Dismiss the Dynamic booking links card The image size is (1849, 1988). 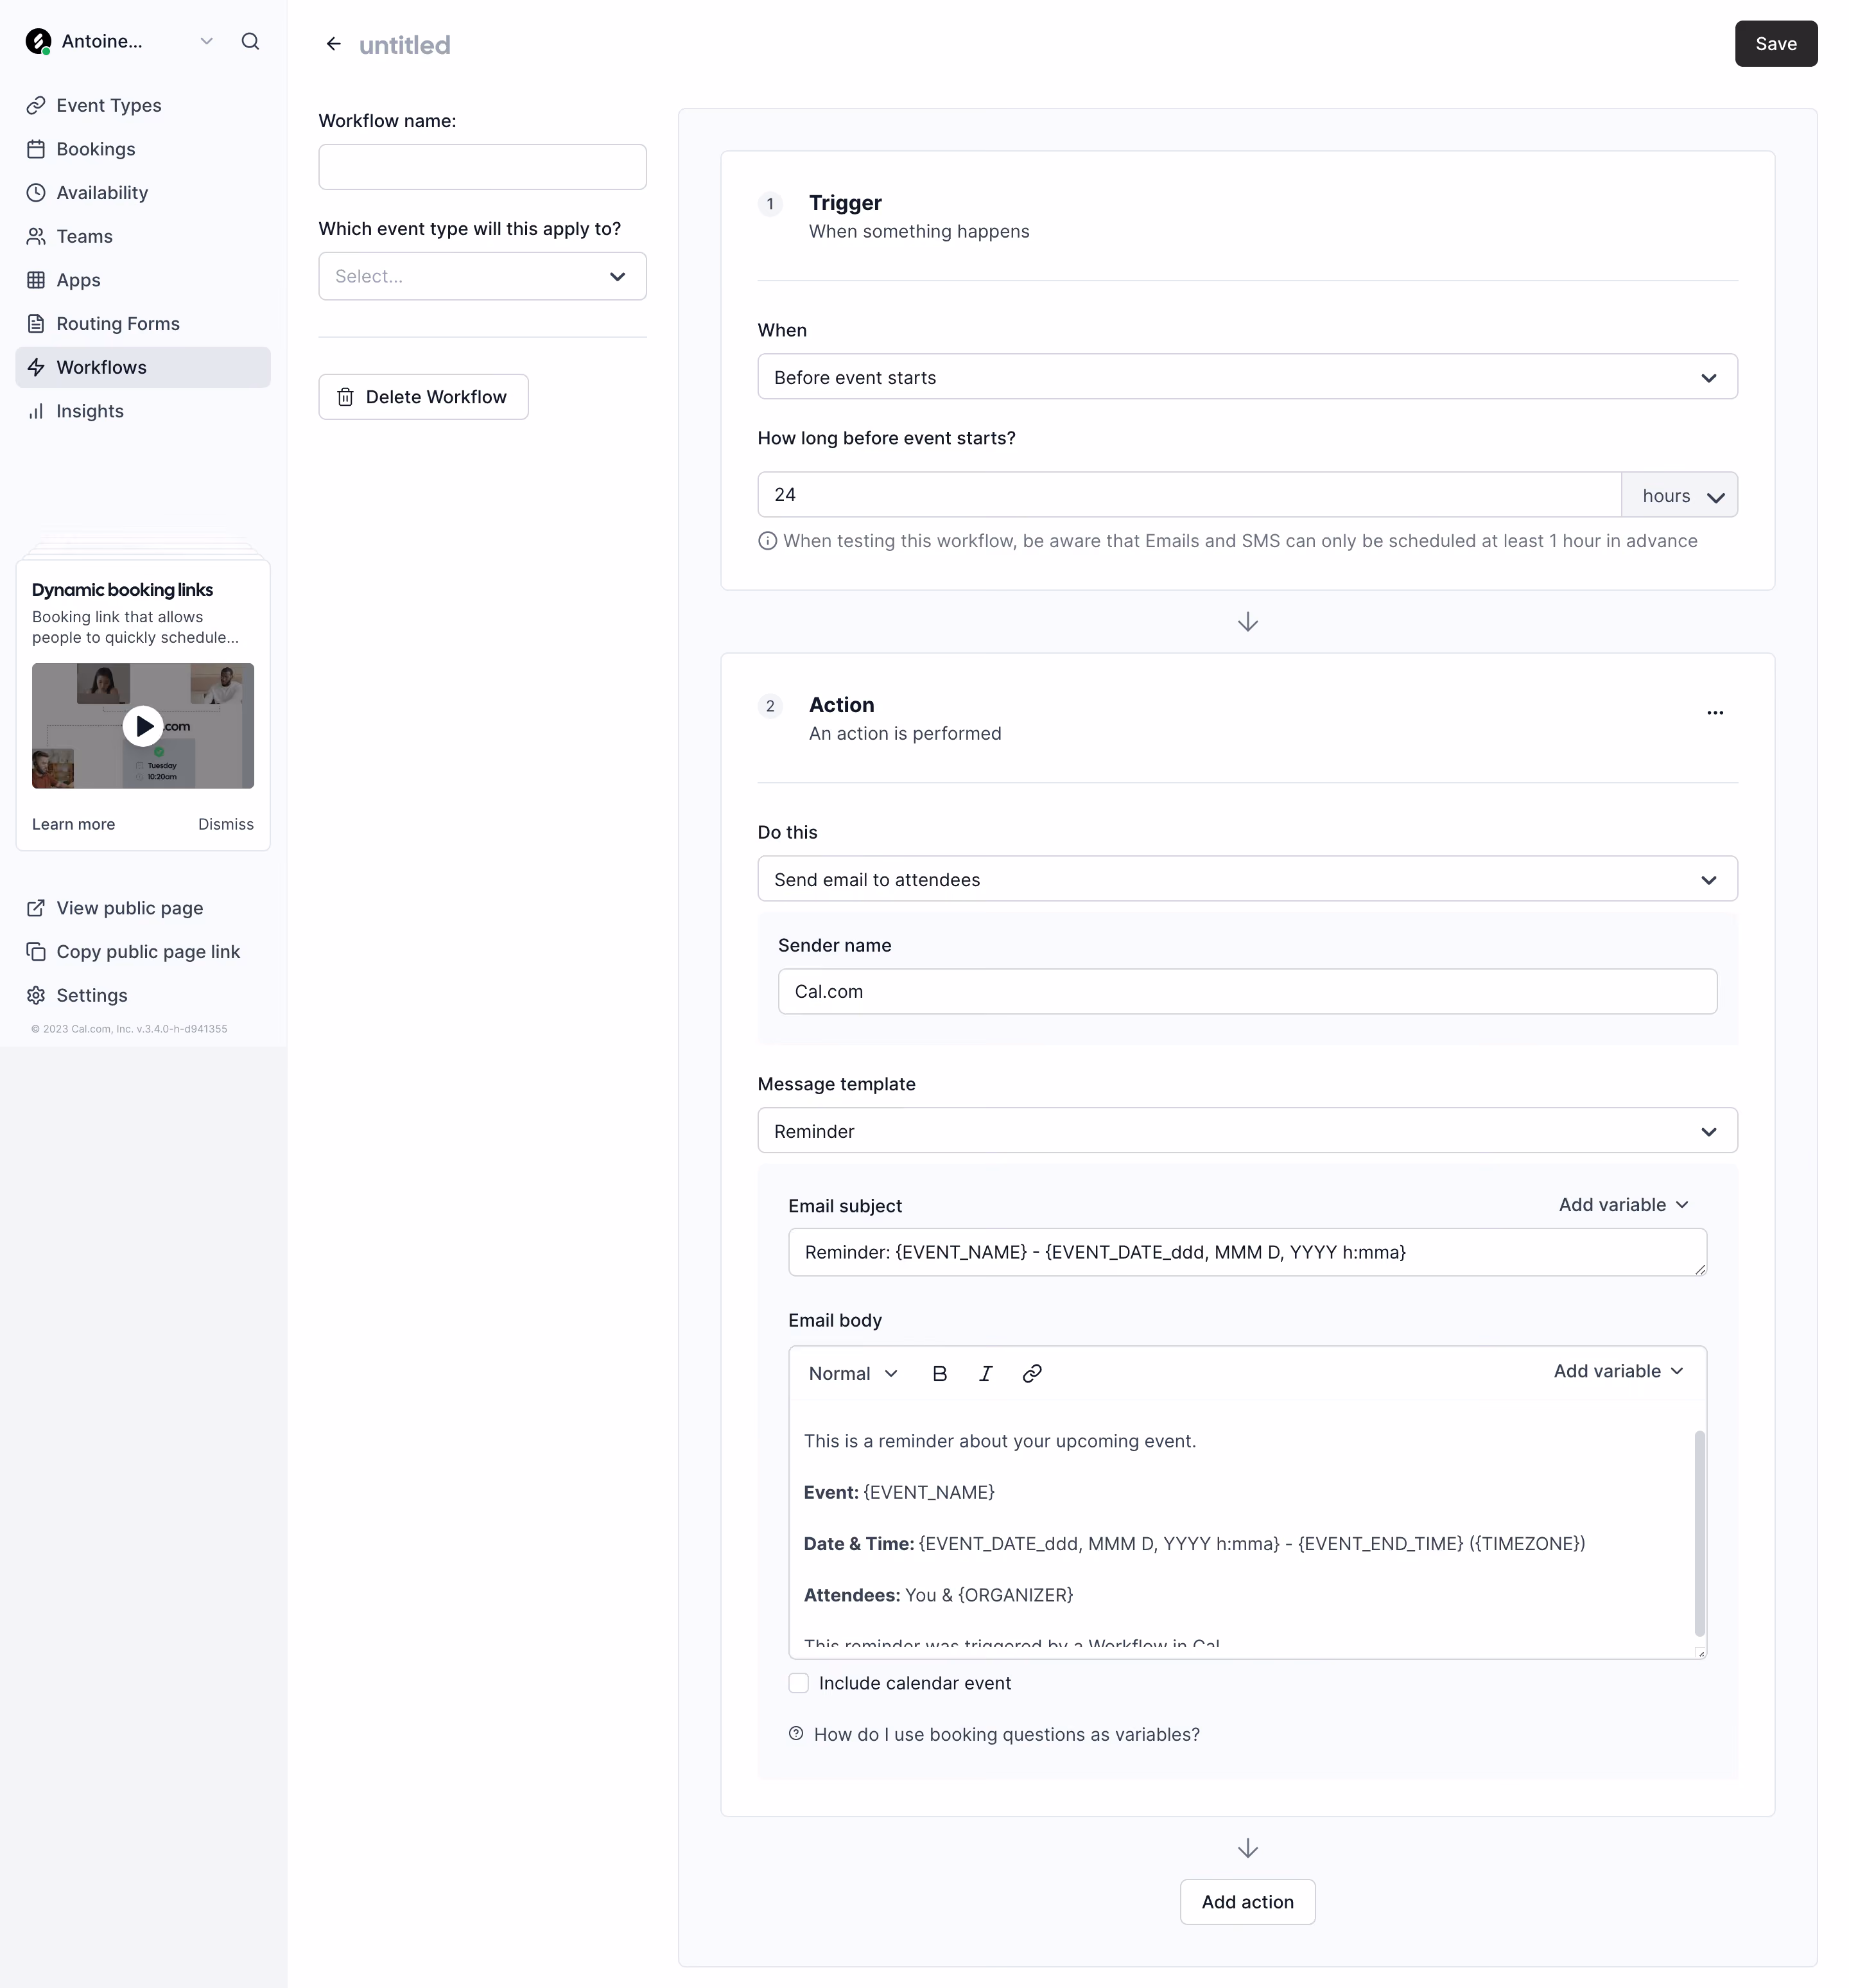pos(226,824)
